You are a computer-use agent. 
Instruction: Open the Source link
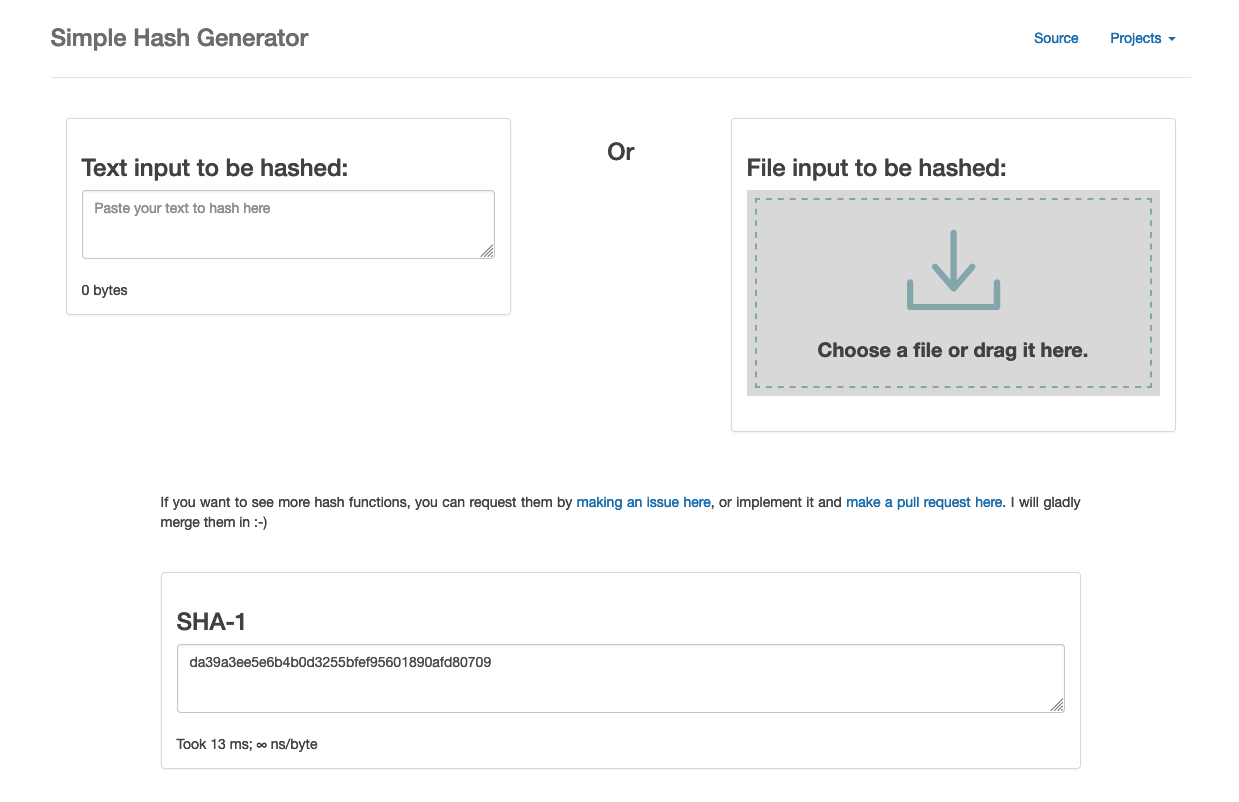click(x=1056, y=38)
